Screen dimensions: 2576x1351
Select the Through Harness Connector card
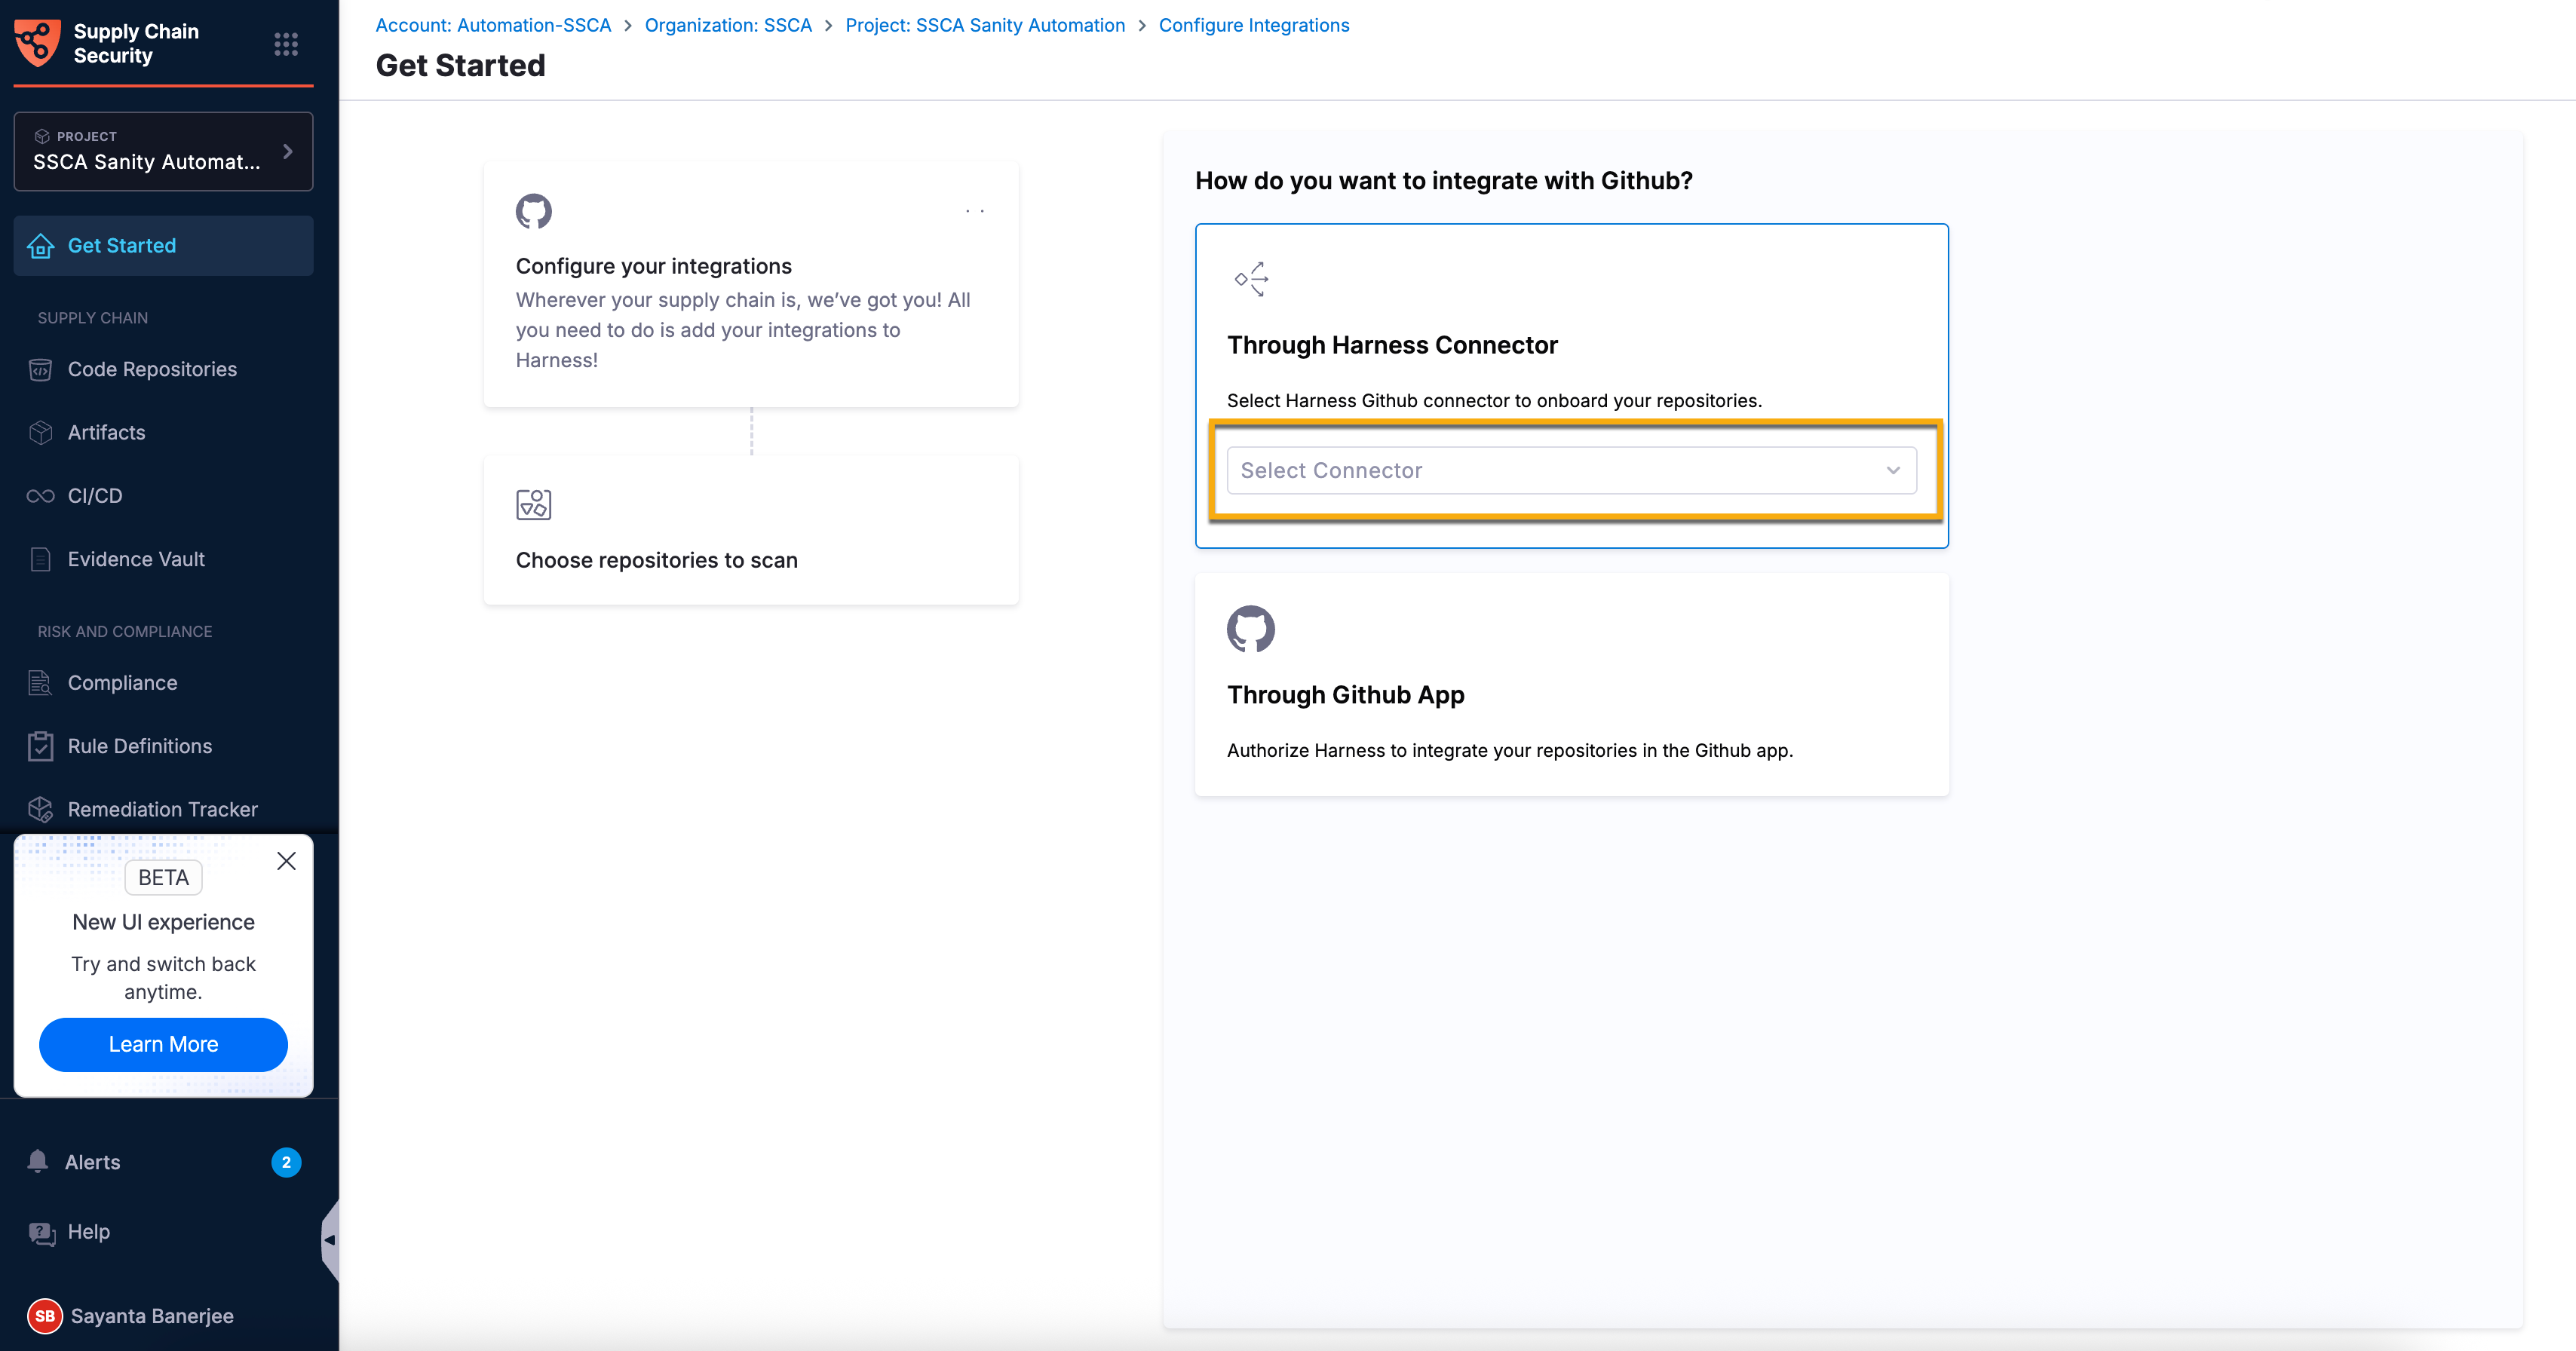pos(1571,386)
